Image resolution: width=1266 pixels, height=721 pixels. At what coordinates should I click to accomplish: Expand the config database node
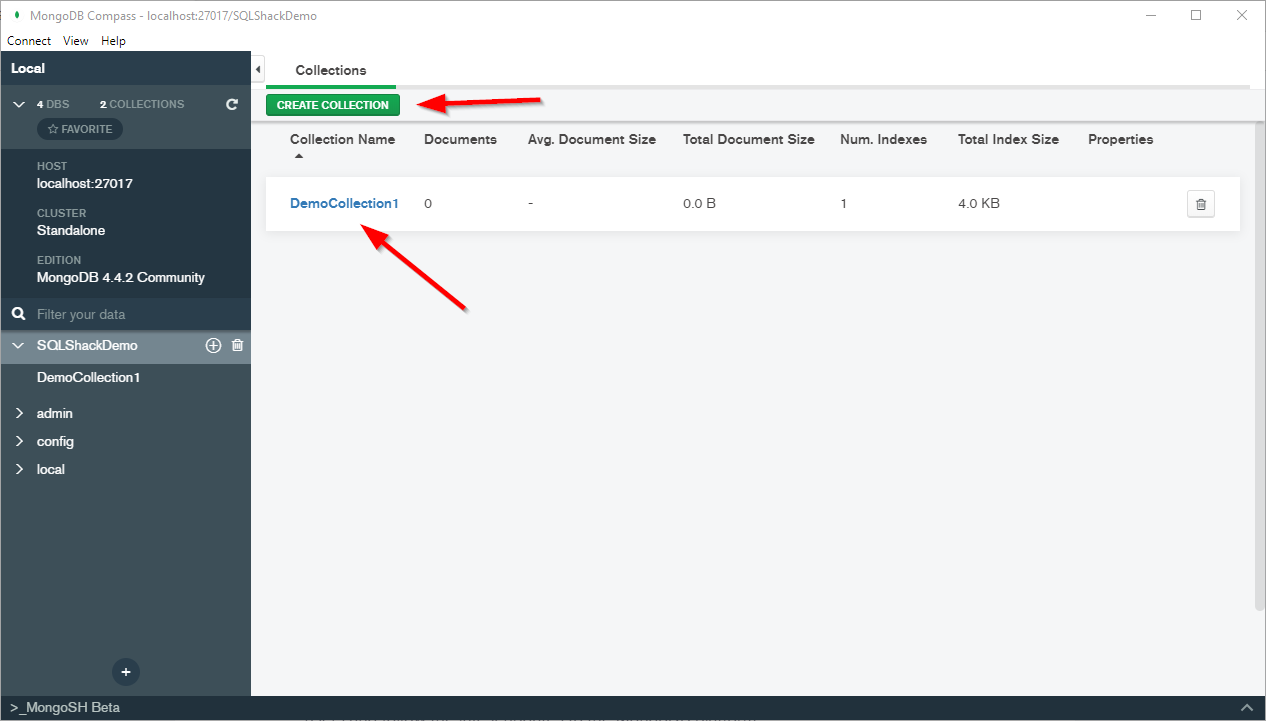tap(18, 441)
